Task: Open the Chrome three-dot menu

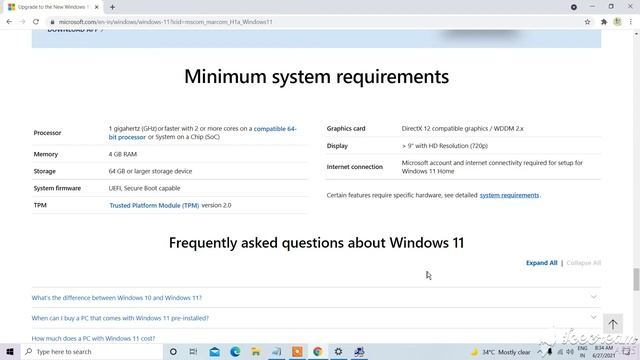Action: point(631,22)
